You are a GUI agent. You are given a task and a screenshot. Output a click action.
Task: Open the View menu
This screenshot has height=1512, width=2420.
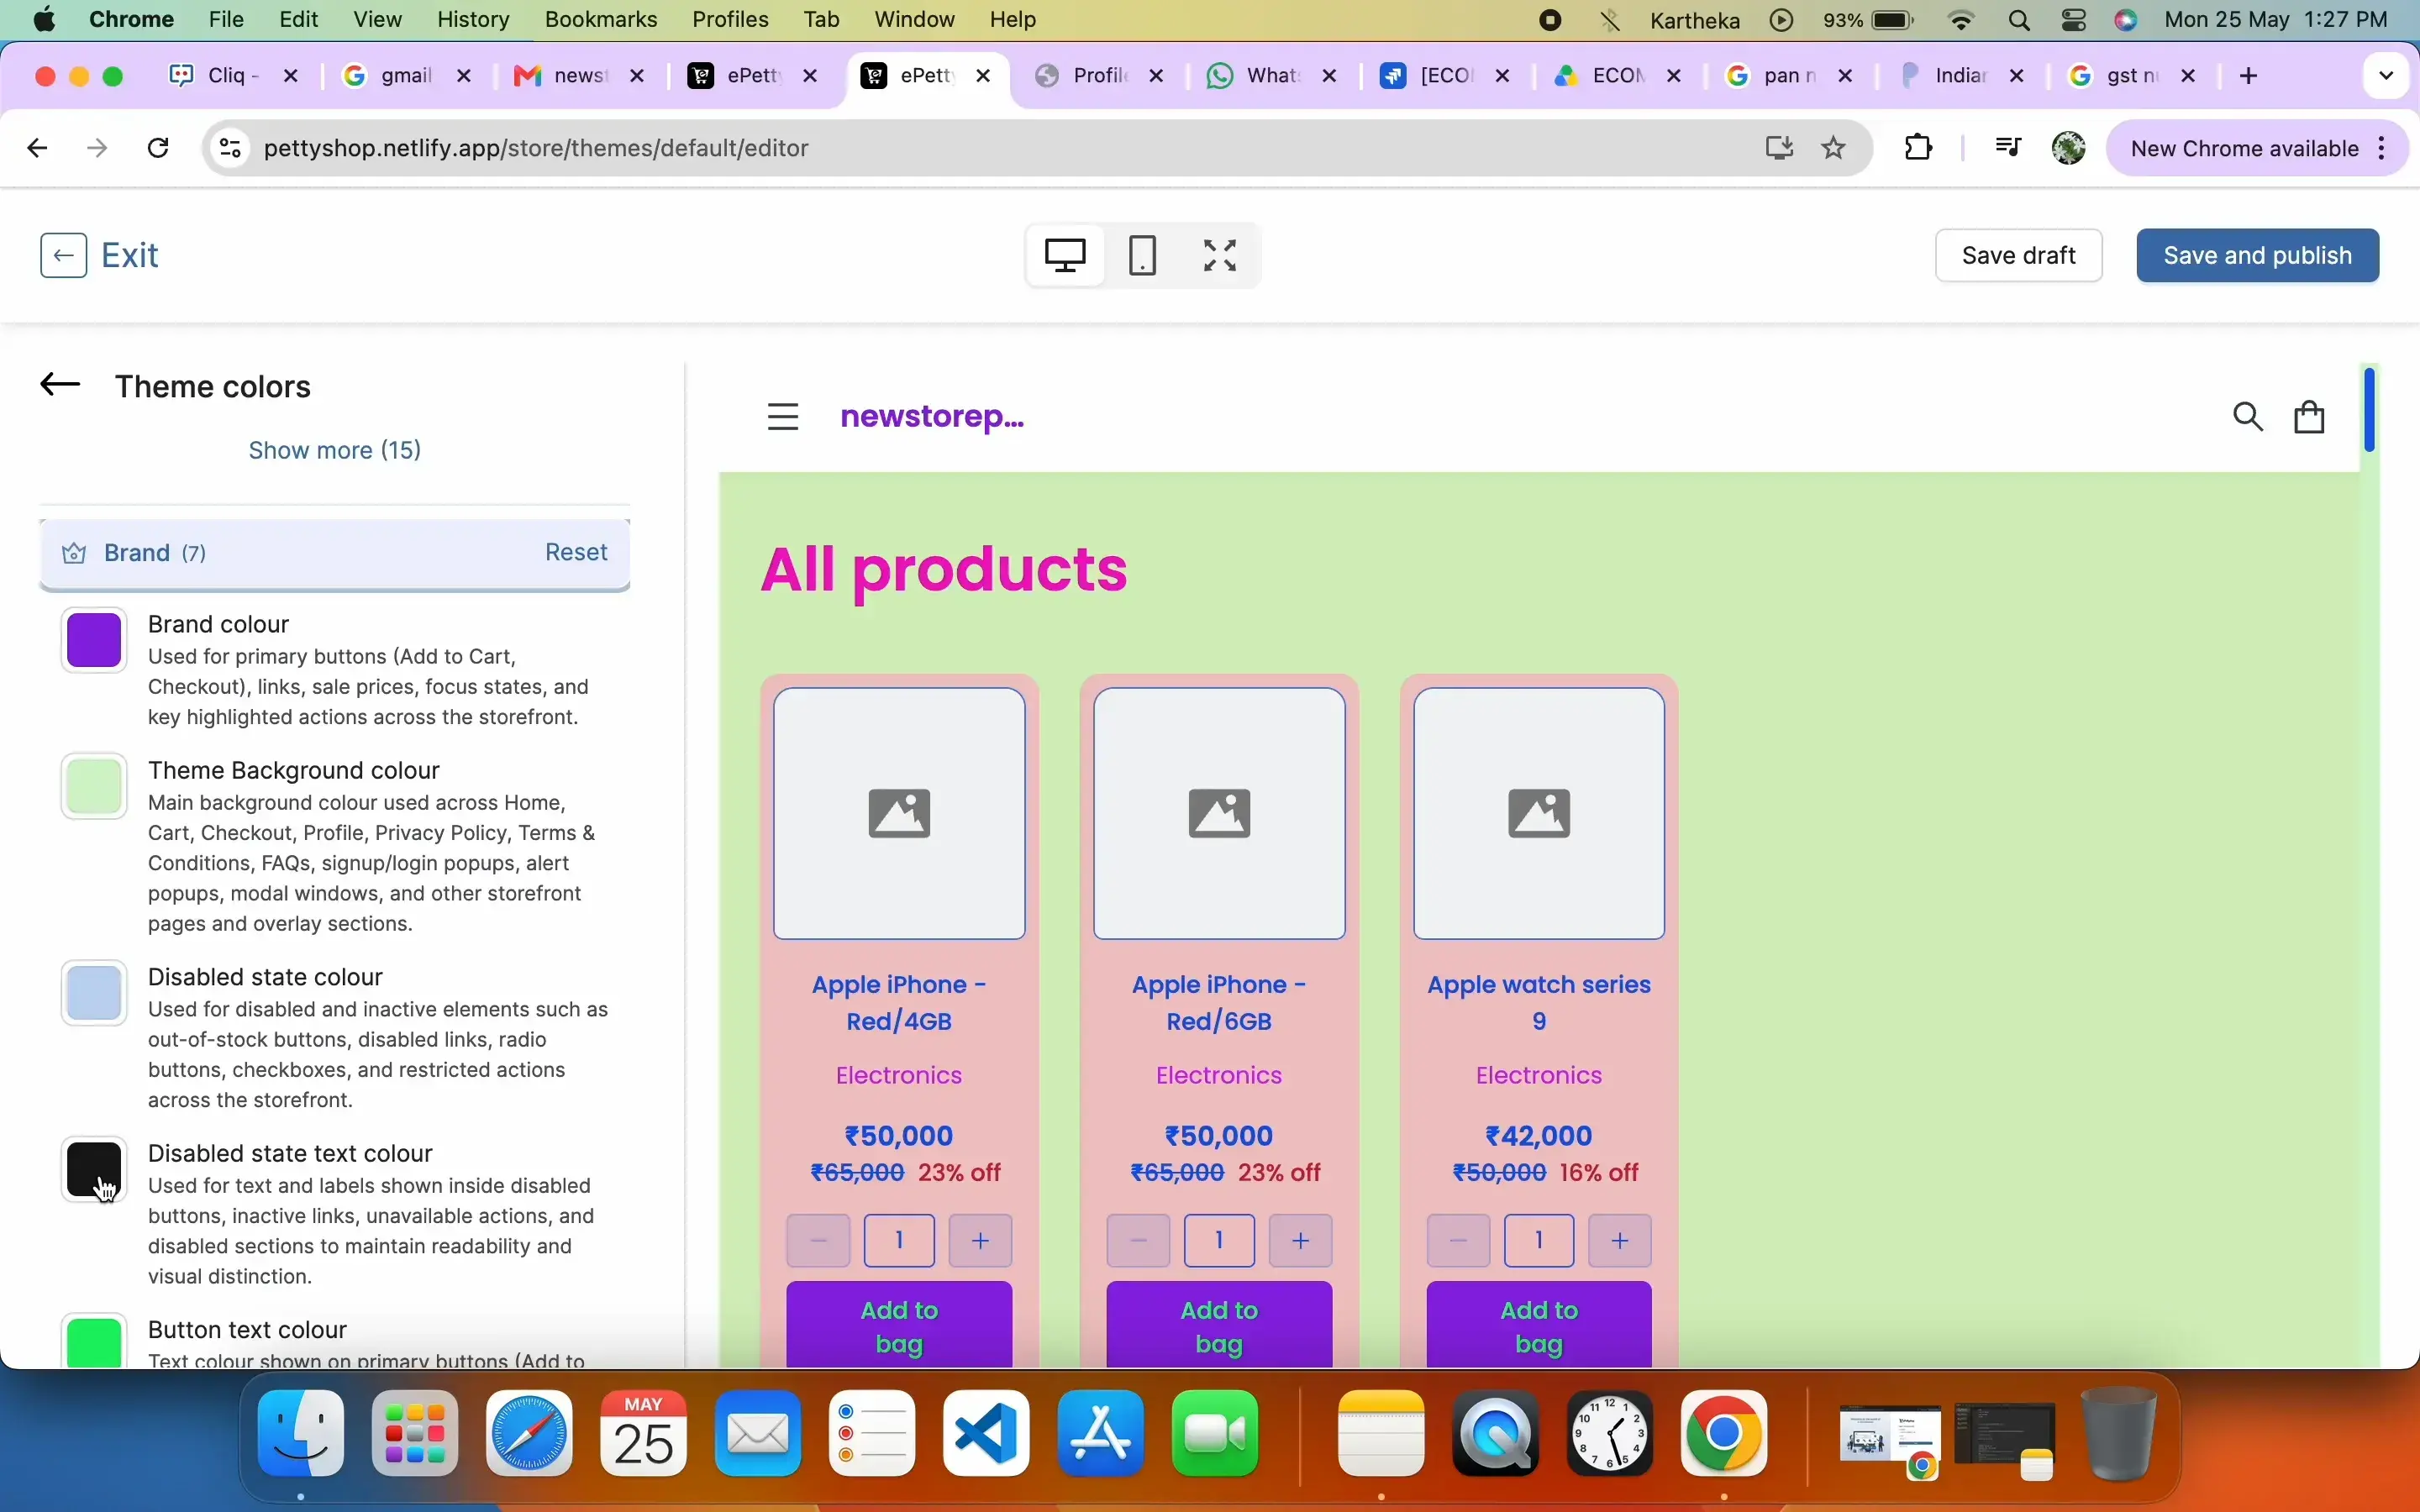click(x=378, y=20)
